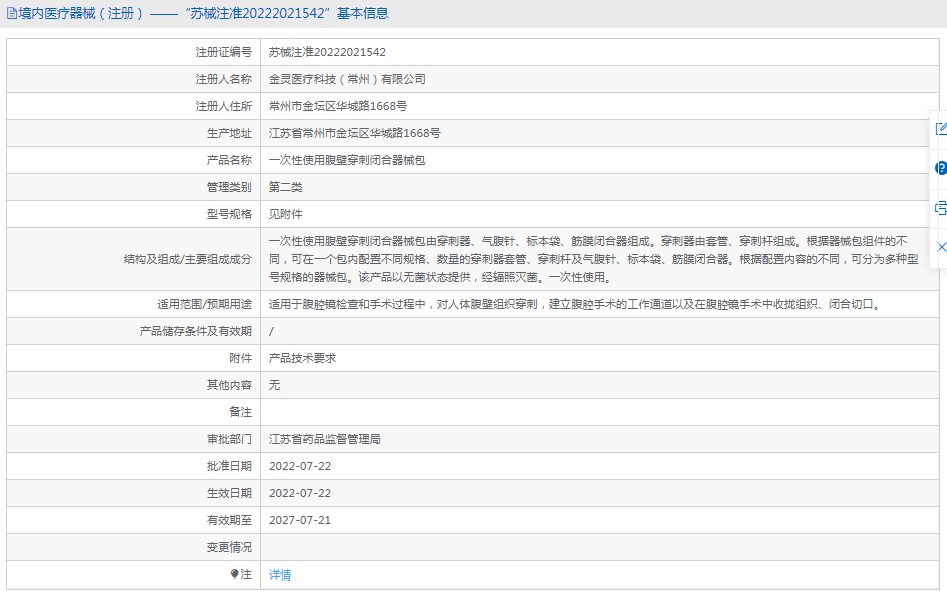Select the 2022-07-22 date in the 生效日期 row
This screenshot has height=596, width=947.
300,493
